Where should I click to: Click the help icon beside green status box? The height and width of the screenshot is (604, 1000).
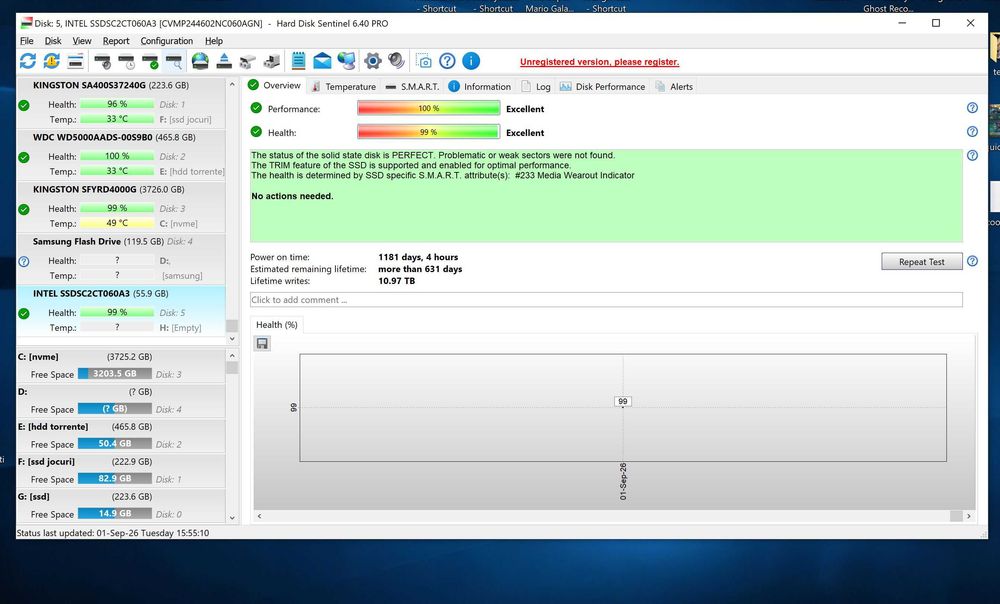coord(972,155)
